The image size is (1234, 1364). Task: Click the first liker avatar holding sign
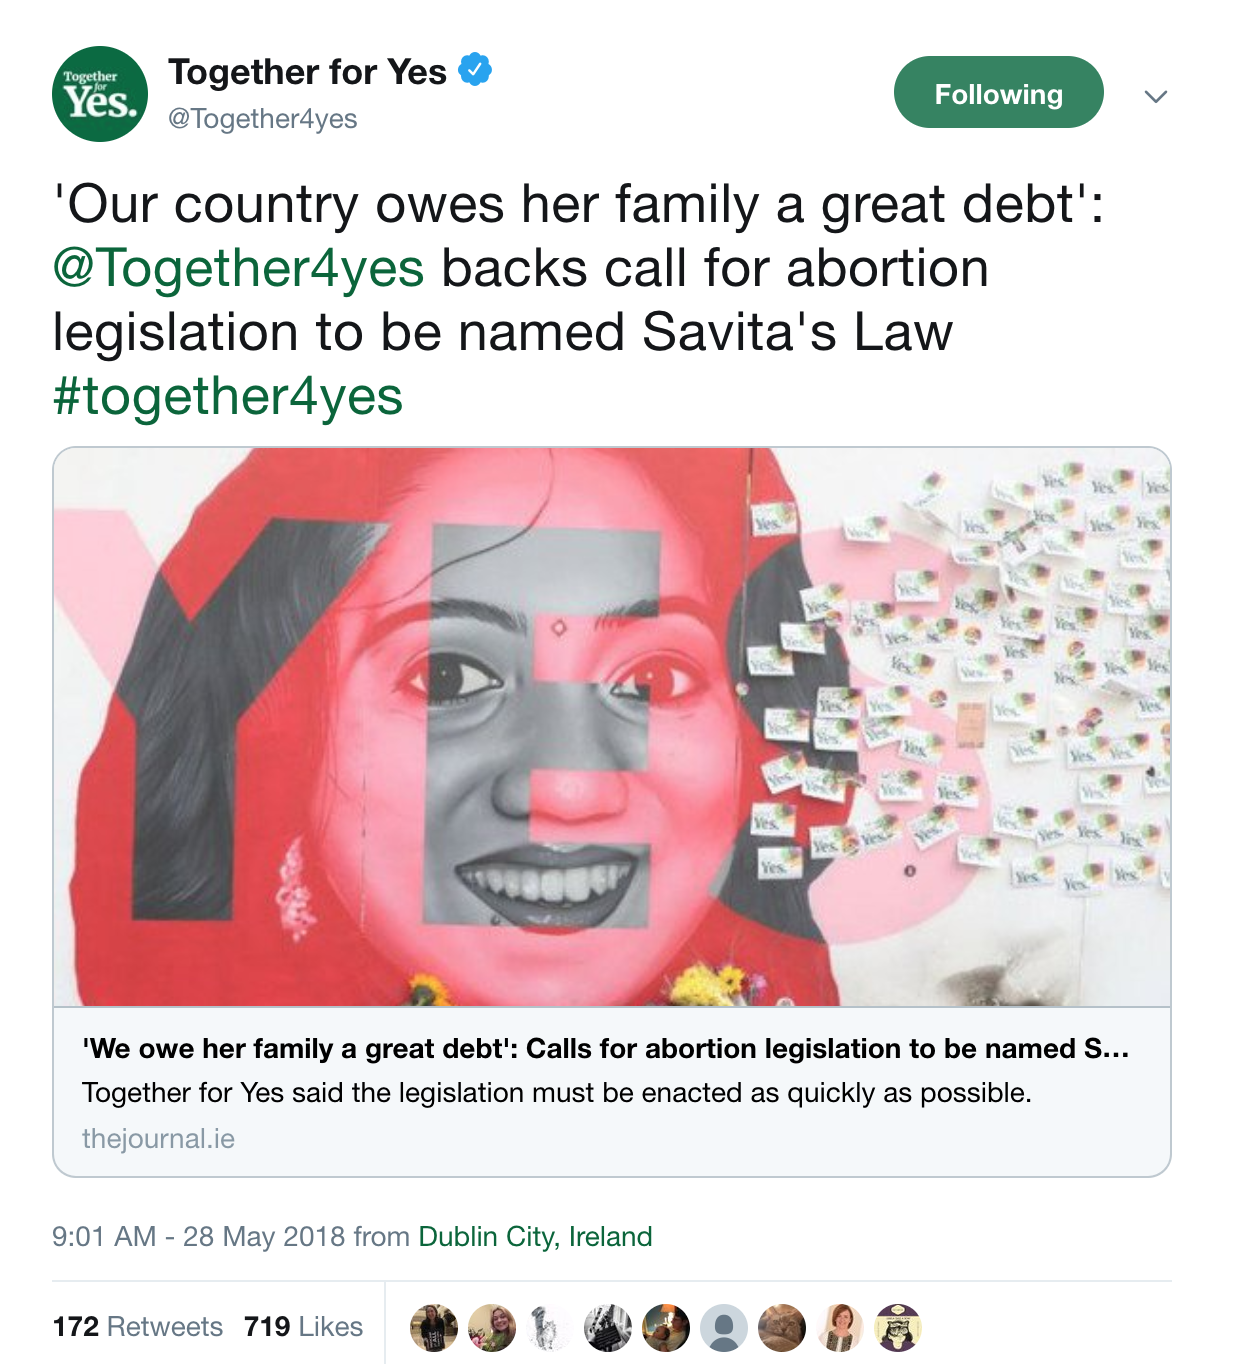434,1328
